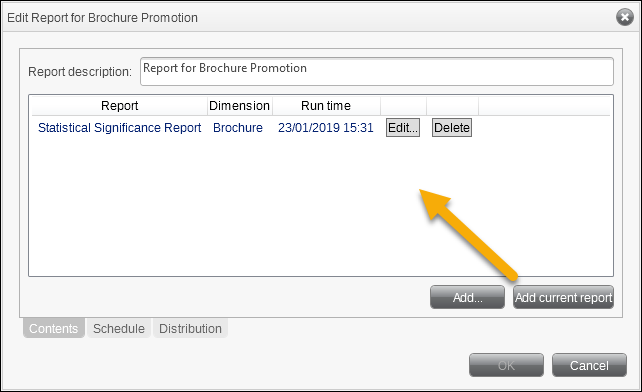Screen dimensions: 642x392
Task: Delete the Statistical Significance Report entry
Action: [452, 128]
